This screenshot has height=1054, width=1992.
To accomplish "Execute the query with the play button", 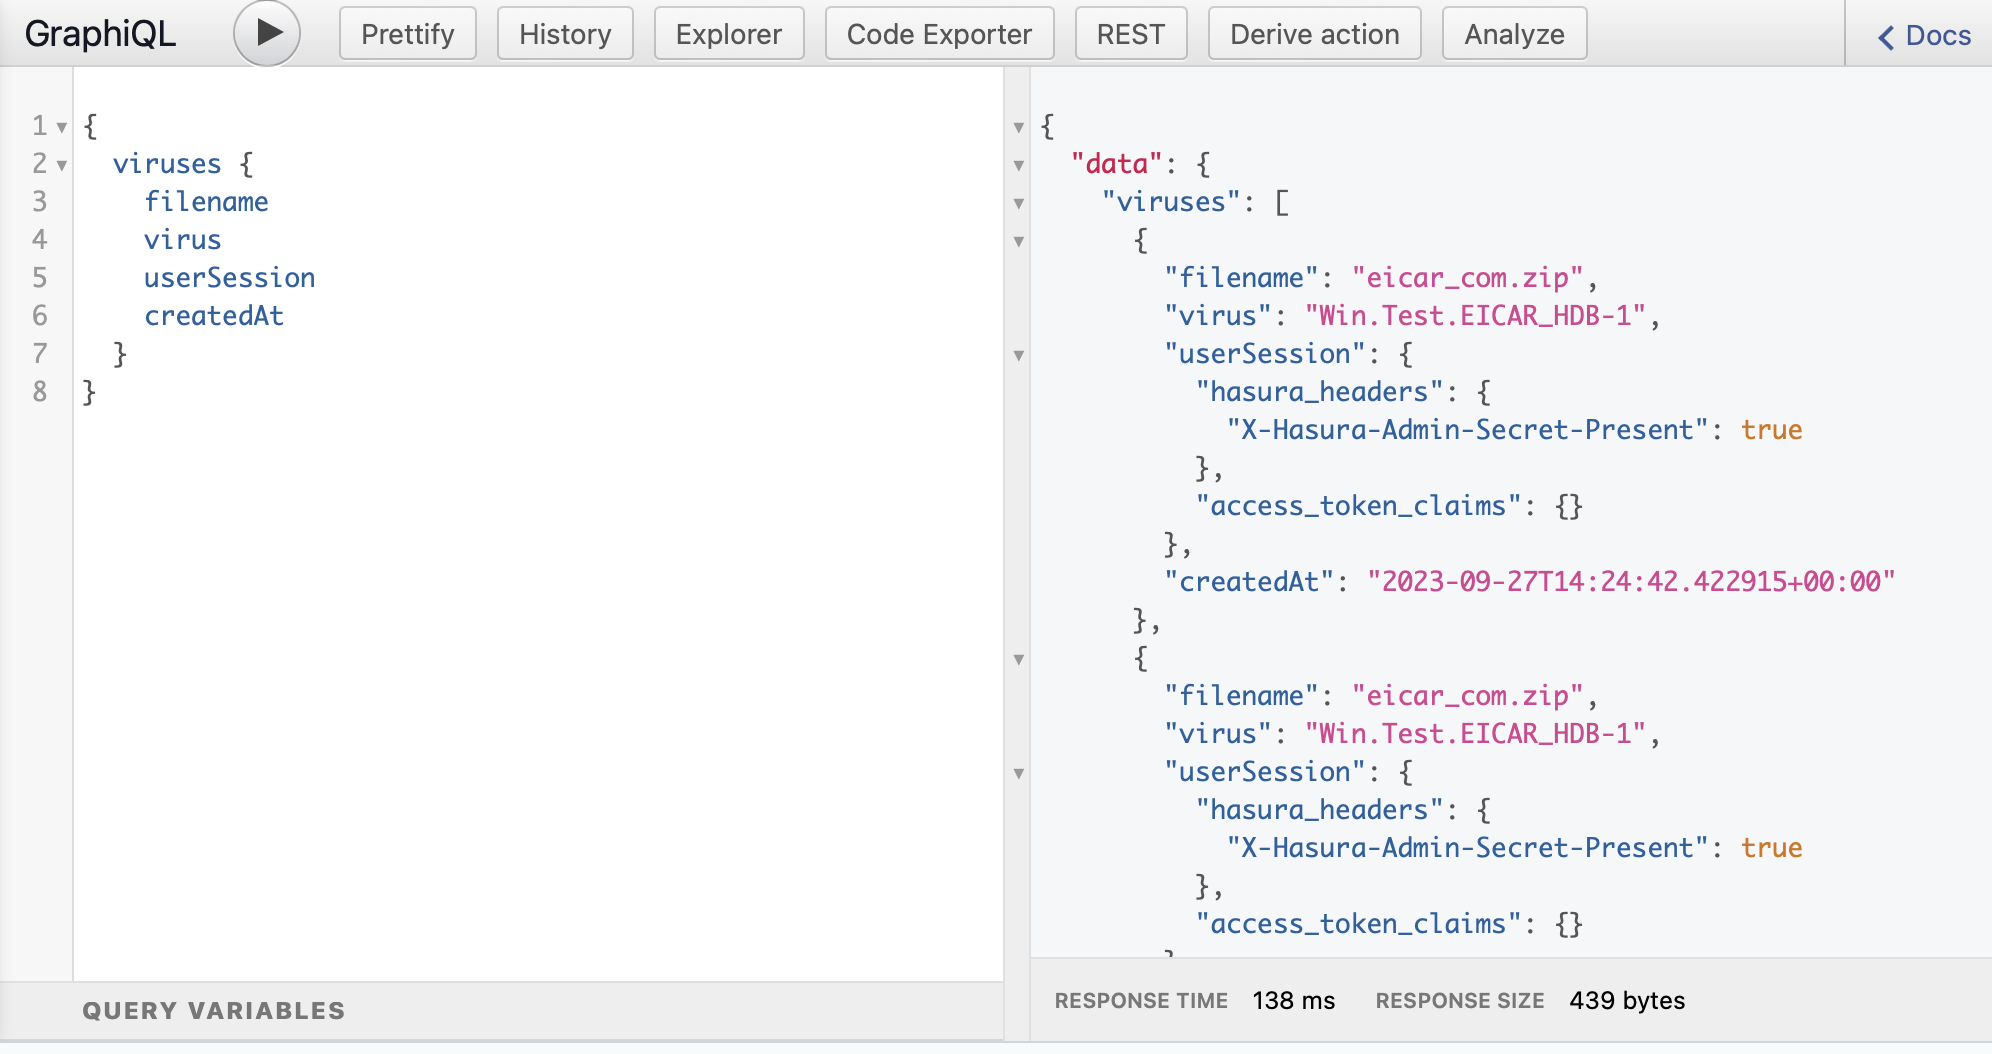I will pos(265,31).
